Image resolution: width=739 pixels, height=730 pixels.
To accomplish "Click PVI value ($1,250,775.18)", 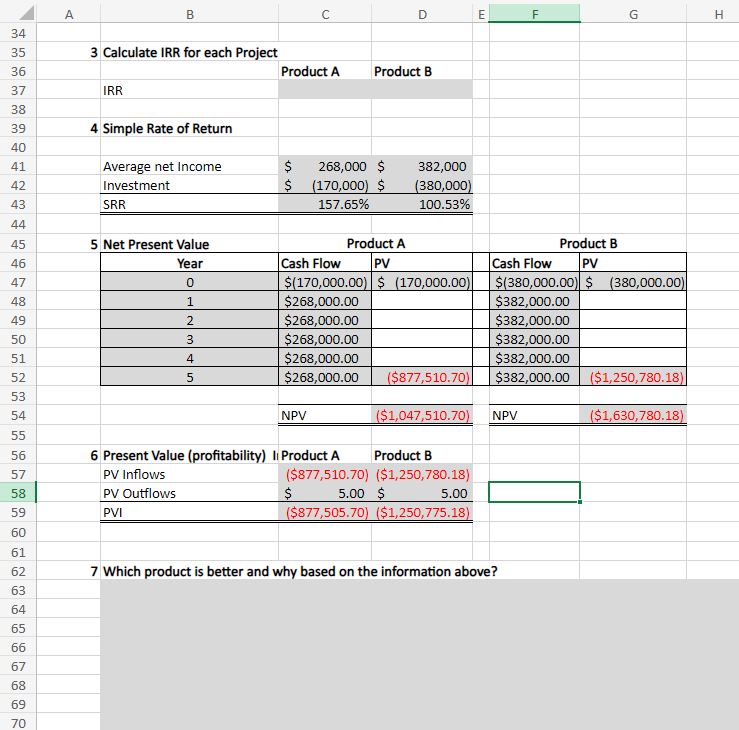I will click(x=422, y=512).
